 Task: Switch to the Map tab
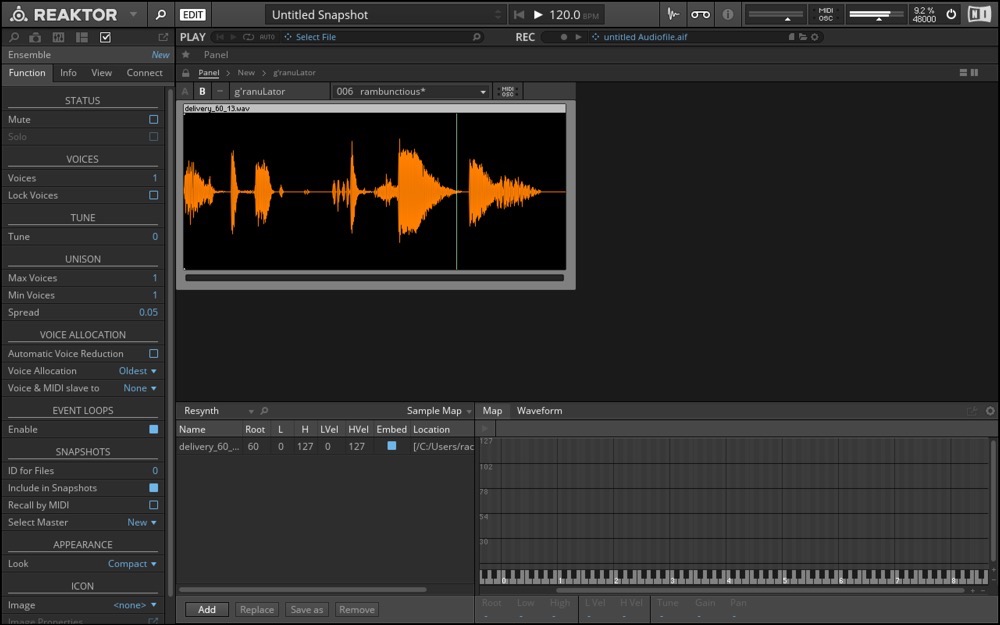point(492,411)
